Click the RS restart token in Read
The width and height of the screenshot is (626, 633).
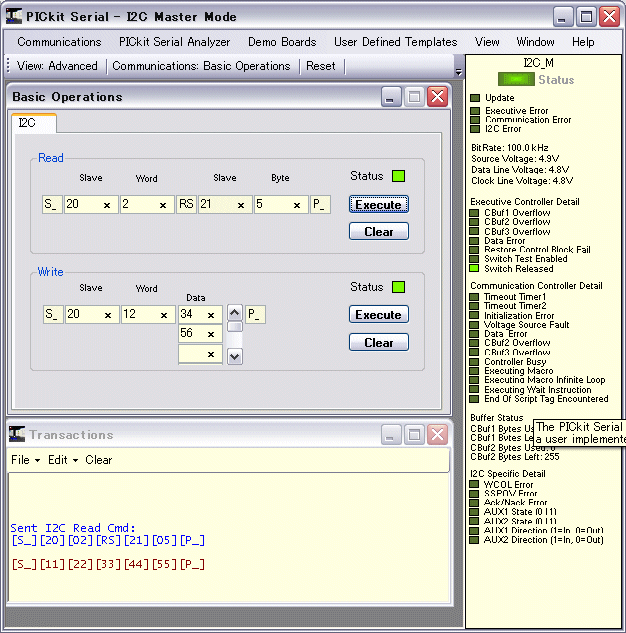[186, 204]
